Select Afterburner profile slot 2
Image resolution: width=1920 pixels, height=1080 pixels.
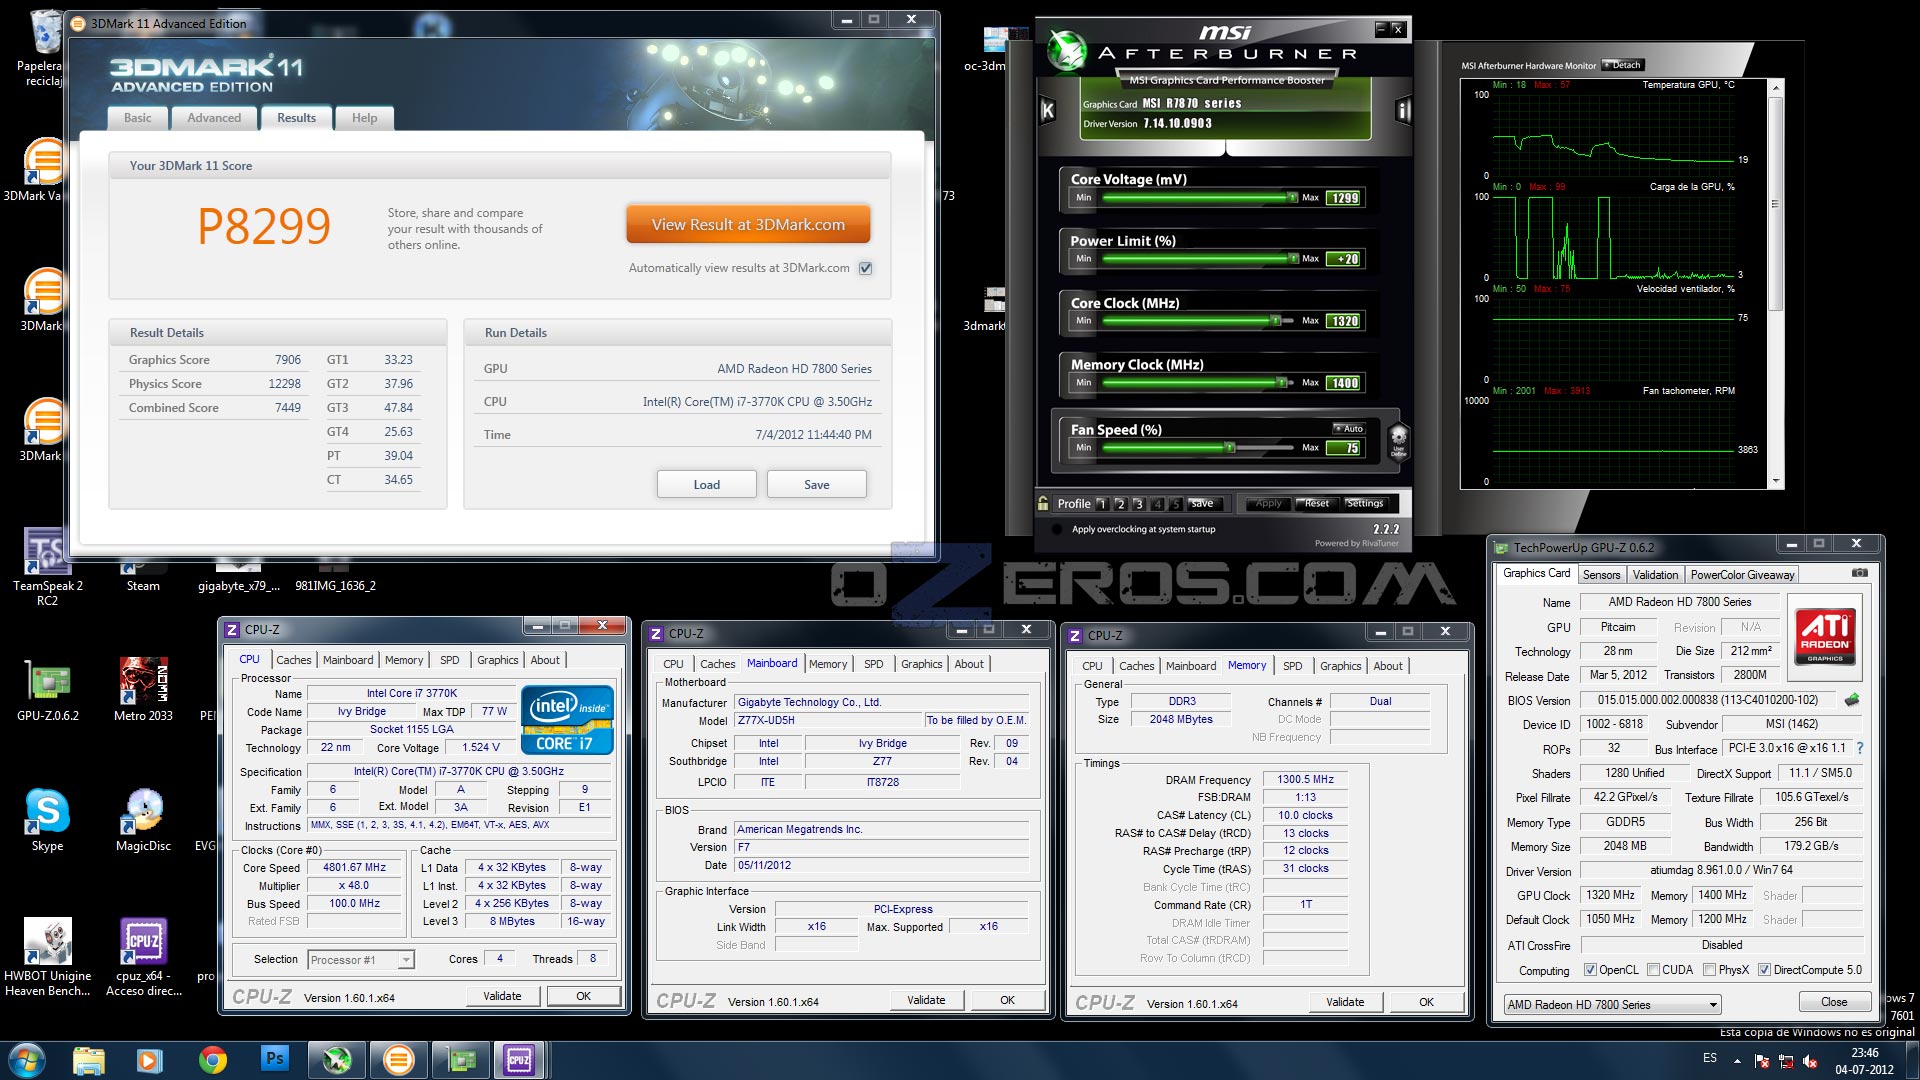(1120, 504)
